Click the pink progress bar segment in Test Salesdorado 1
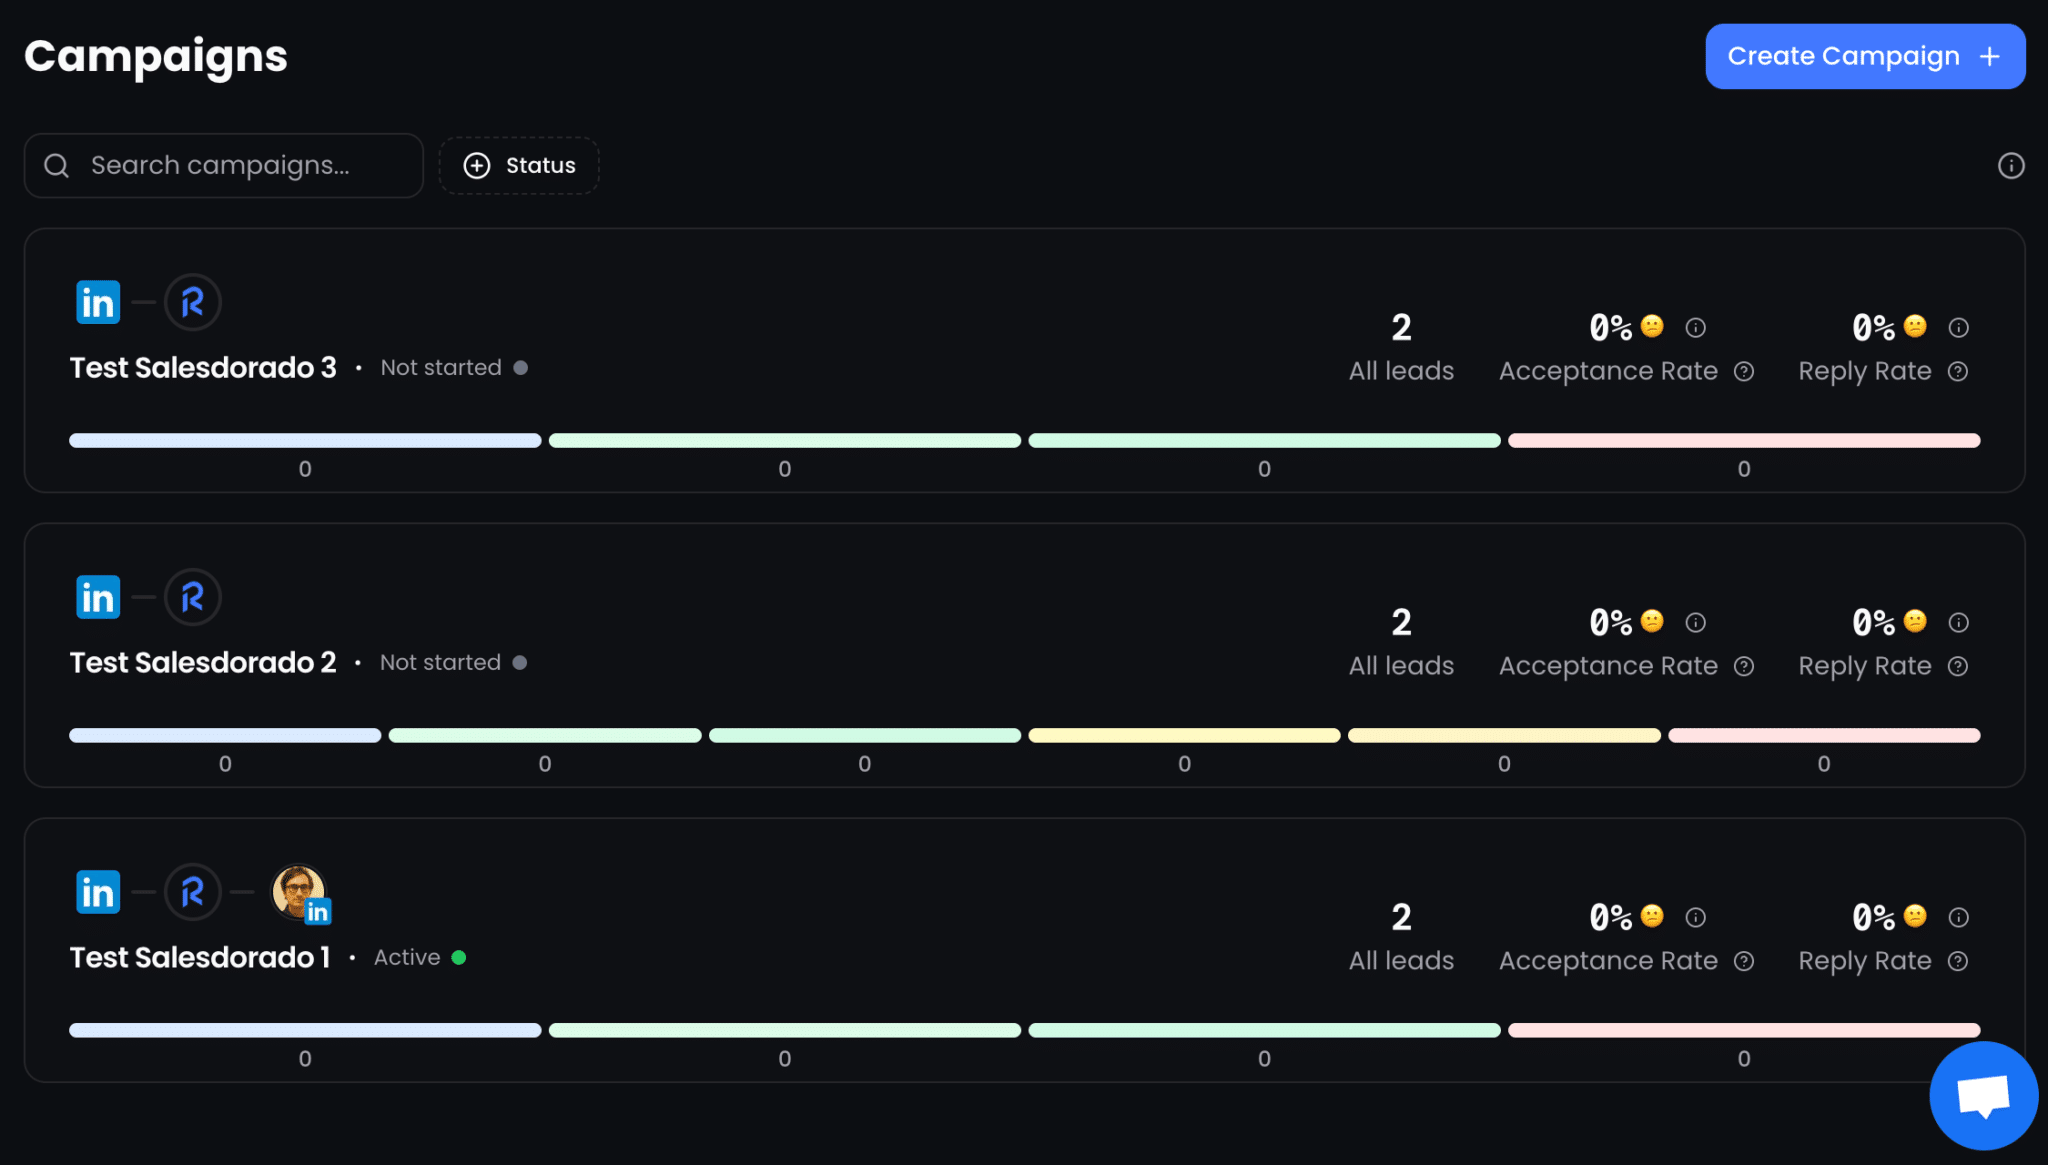Image resolution: width=2048 pixels, height=1165 pixels. point(1743,1030)
